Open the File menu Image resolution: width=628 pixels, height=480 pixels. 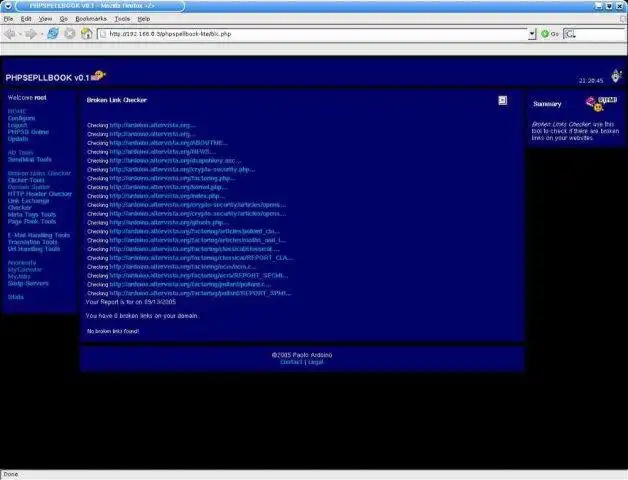8,19
